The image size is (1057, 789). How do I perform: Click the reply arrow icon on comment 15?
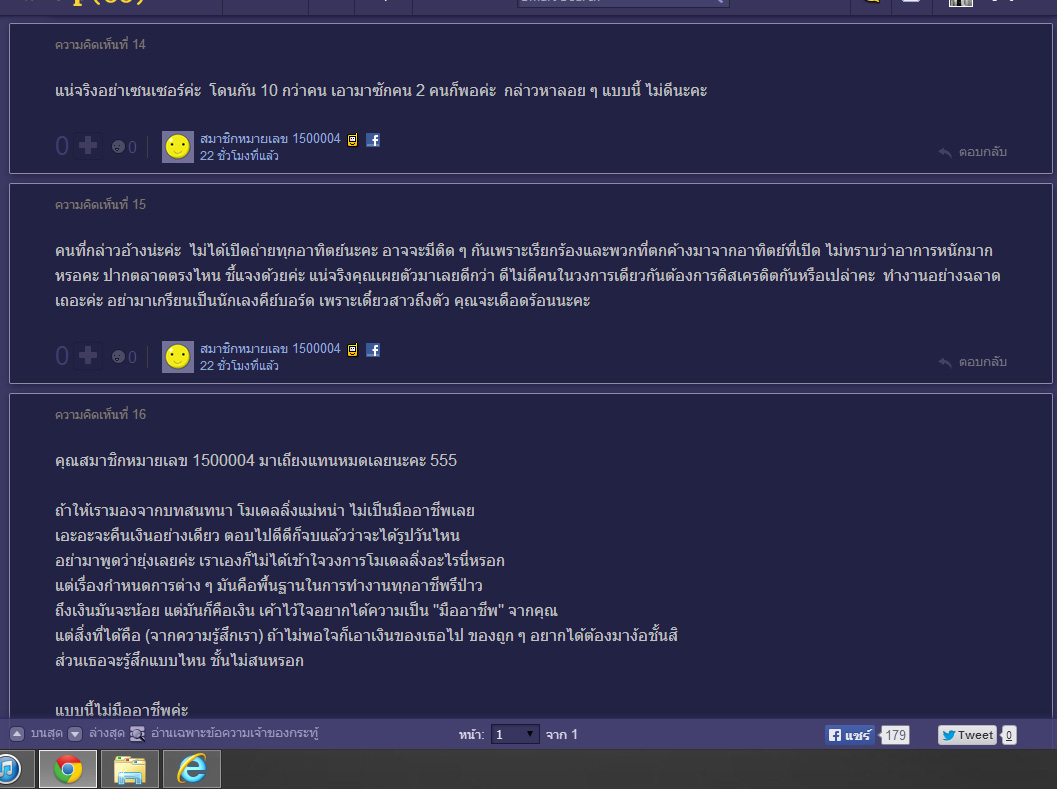[x=945, y=362]
